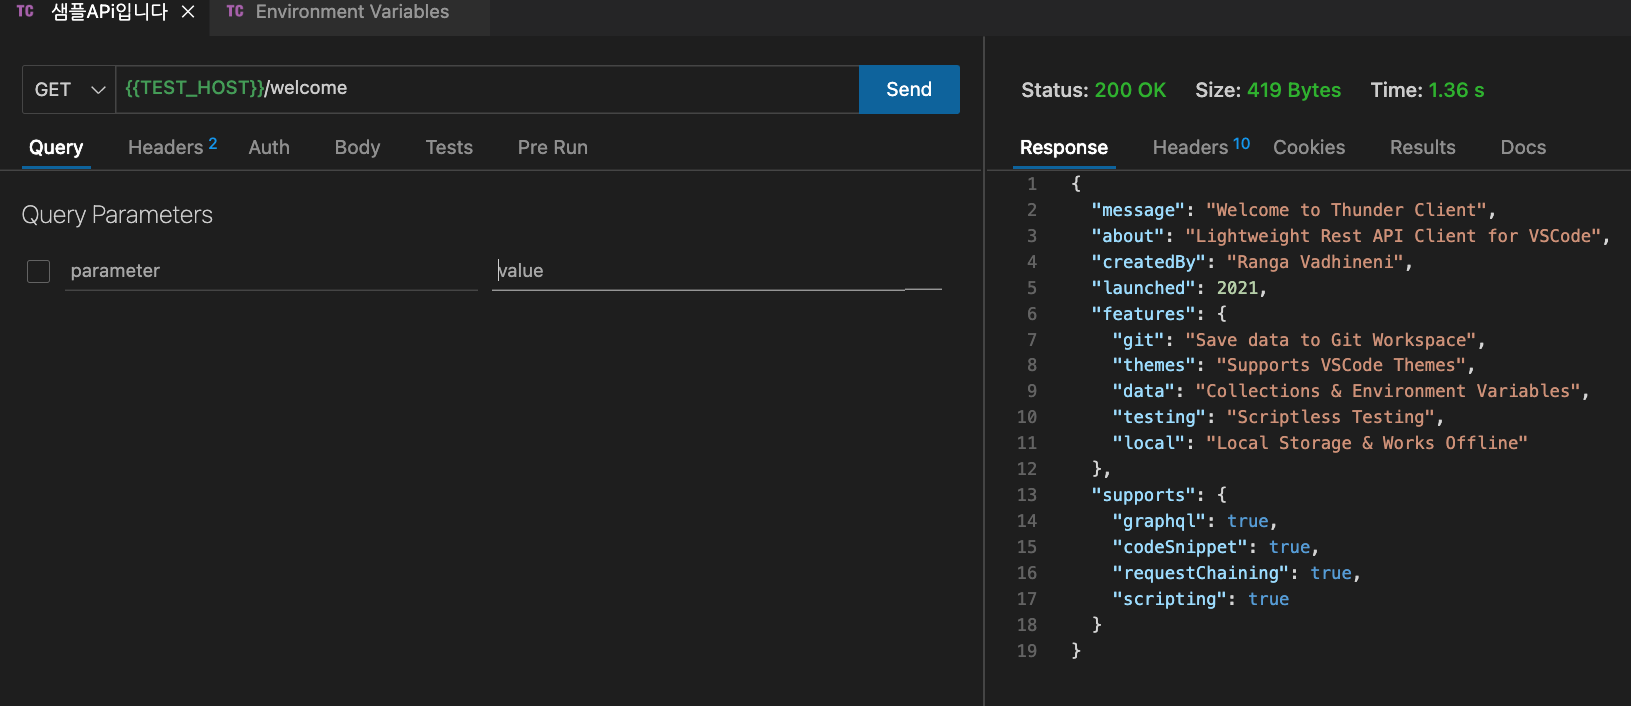Open the Cookies tab
The height and width of the screenshot is (706, 1631).
1309,148
